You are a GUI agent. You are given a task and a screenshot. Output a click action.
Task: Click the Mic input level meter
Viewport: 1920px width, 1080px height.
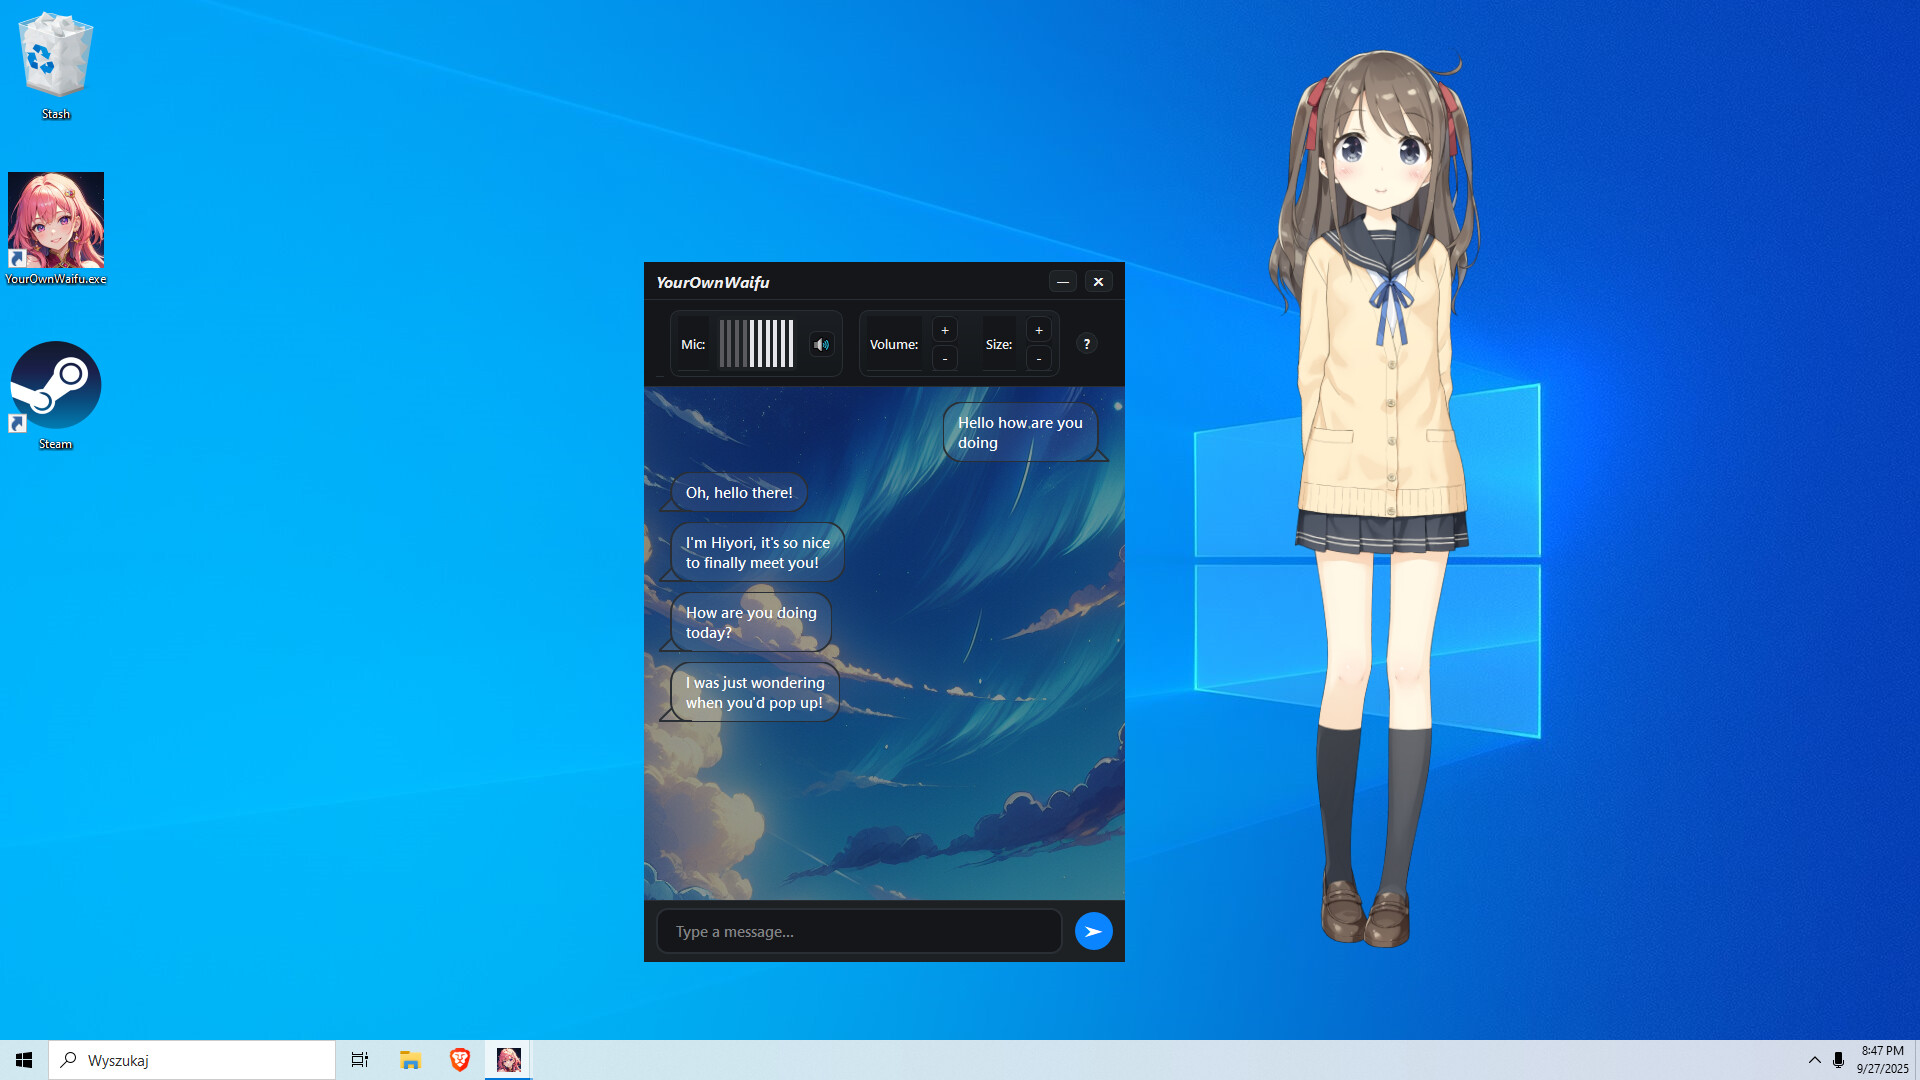click(757, 343)
